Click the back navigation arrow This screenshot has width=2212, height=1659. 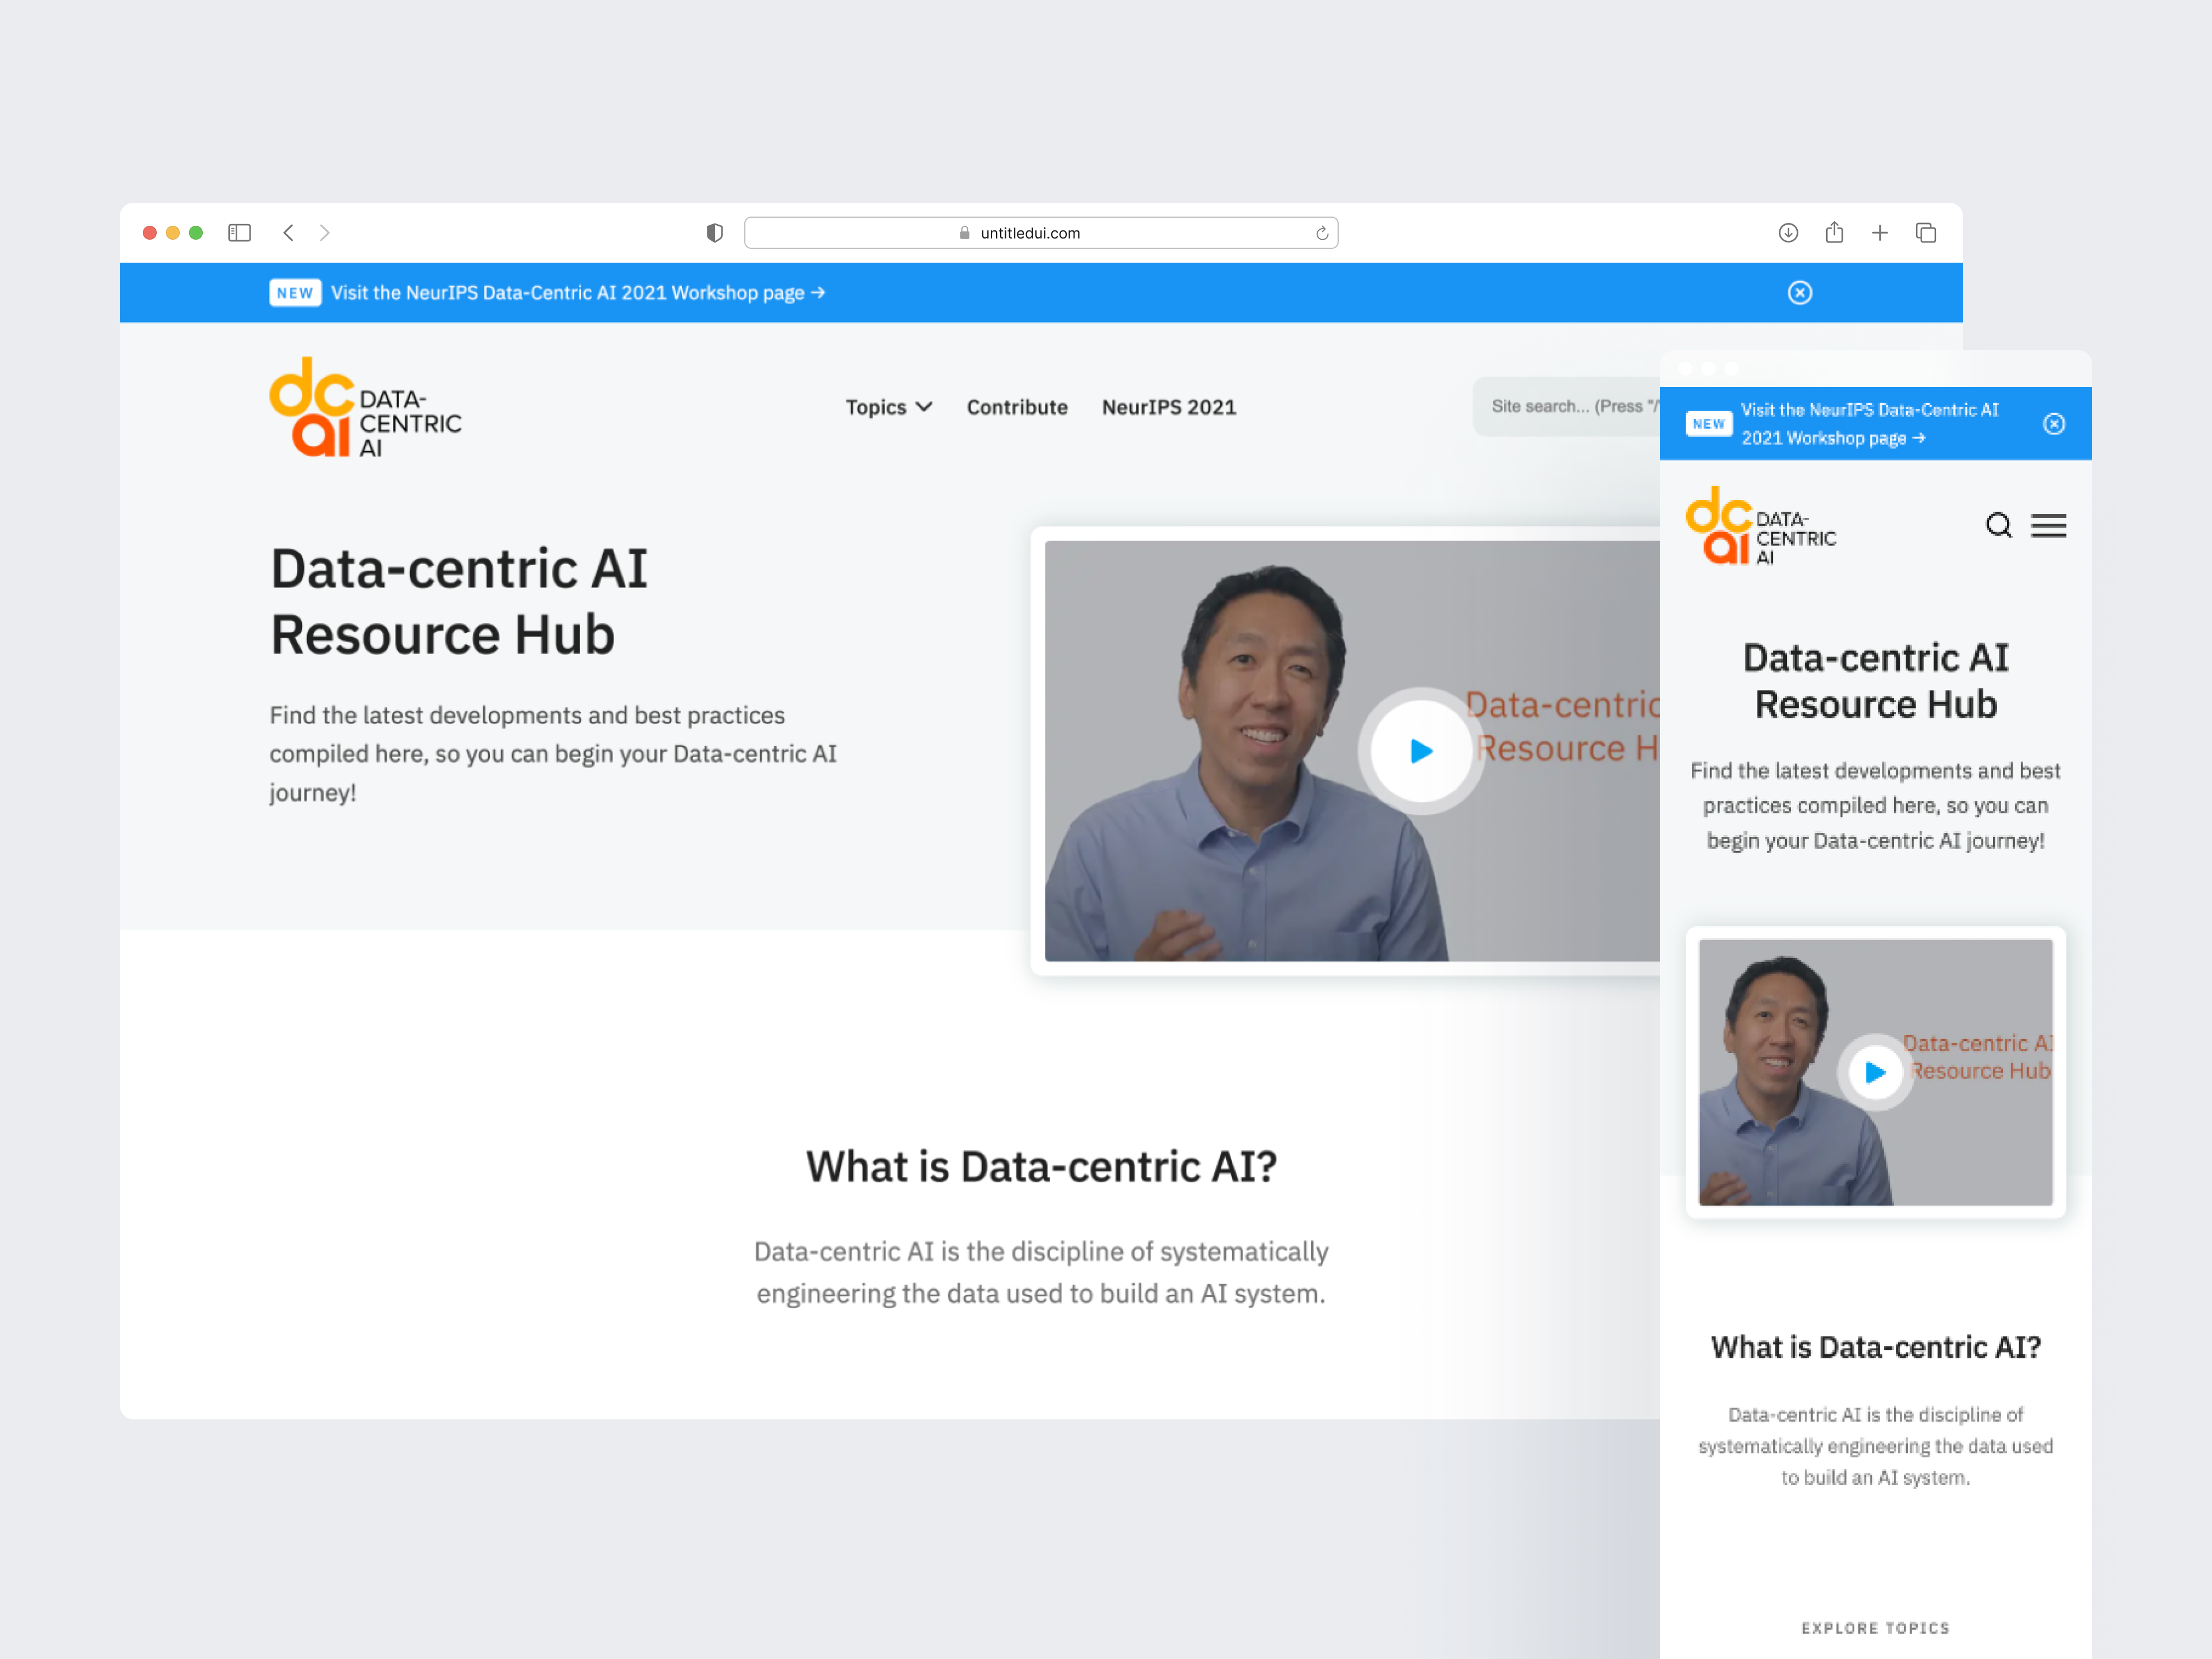point(289,232)
